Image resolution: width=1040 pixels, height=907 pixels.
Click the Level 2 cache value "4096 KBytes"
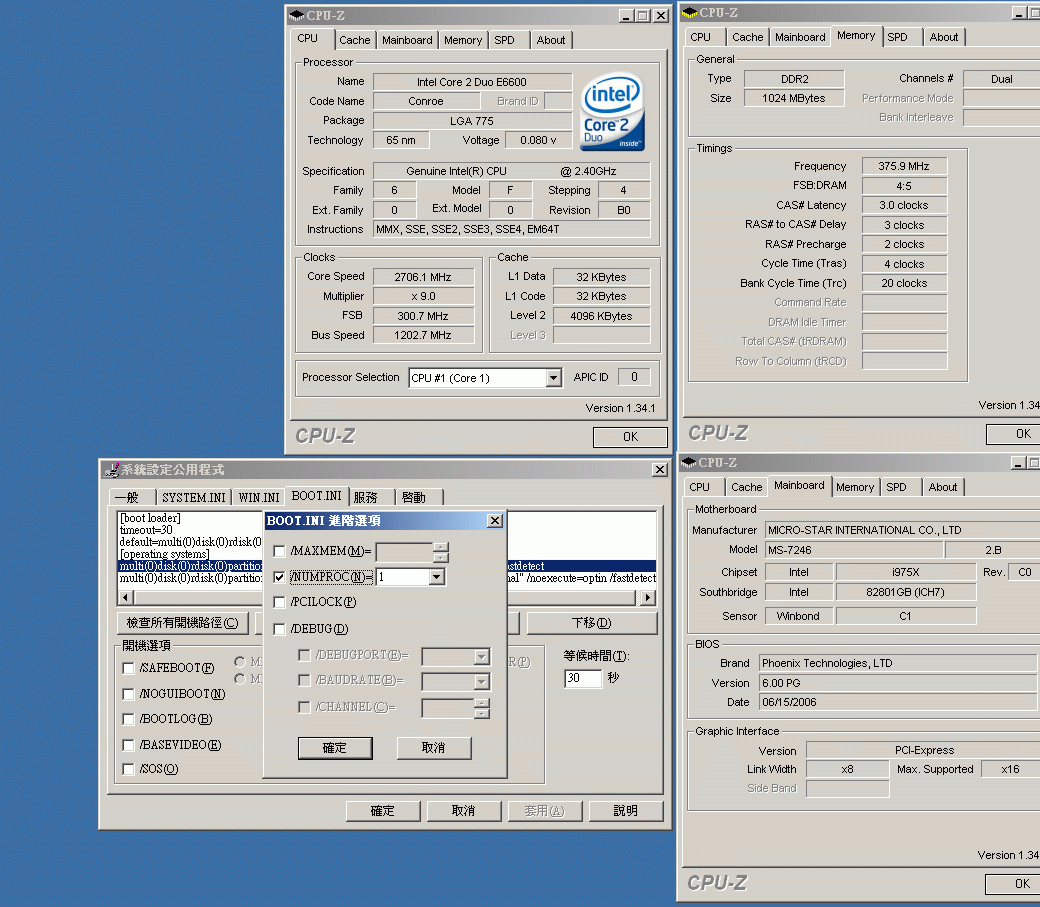[x=602, y=316]
